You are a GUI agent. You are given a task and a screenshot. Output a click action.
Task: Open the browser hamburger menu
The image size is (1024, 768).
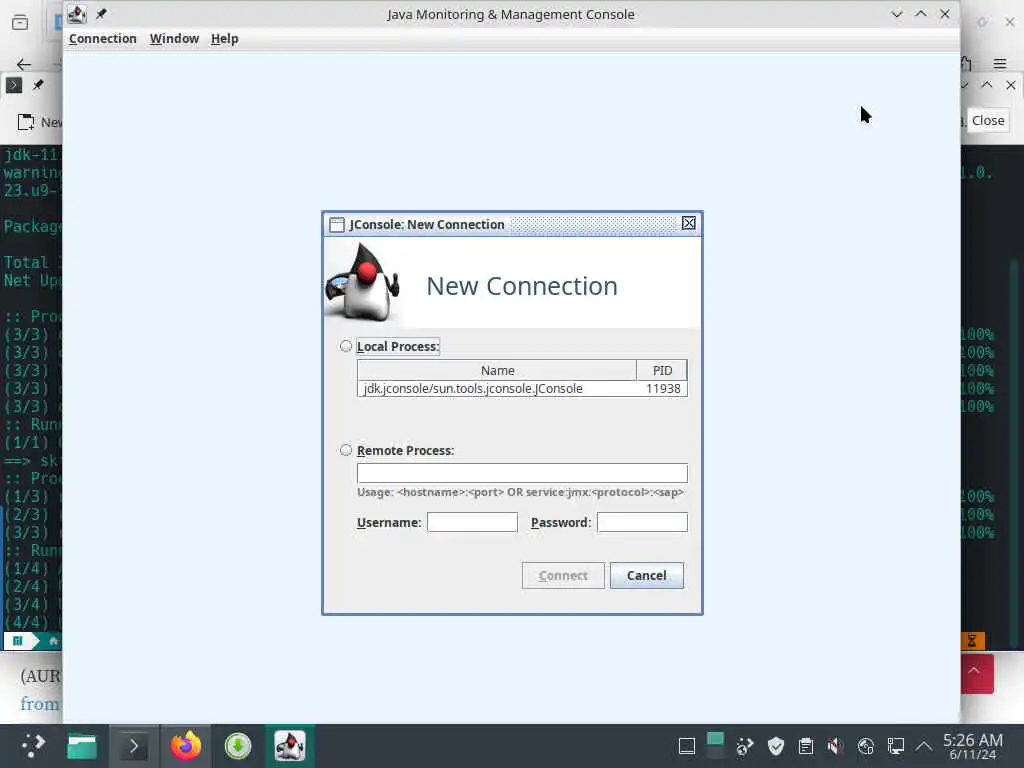(1000, 63)
